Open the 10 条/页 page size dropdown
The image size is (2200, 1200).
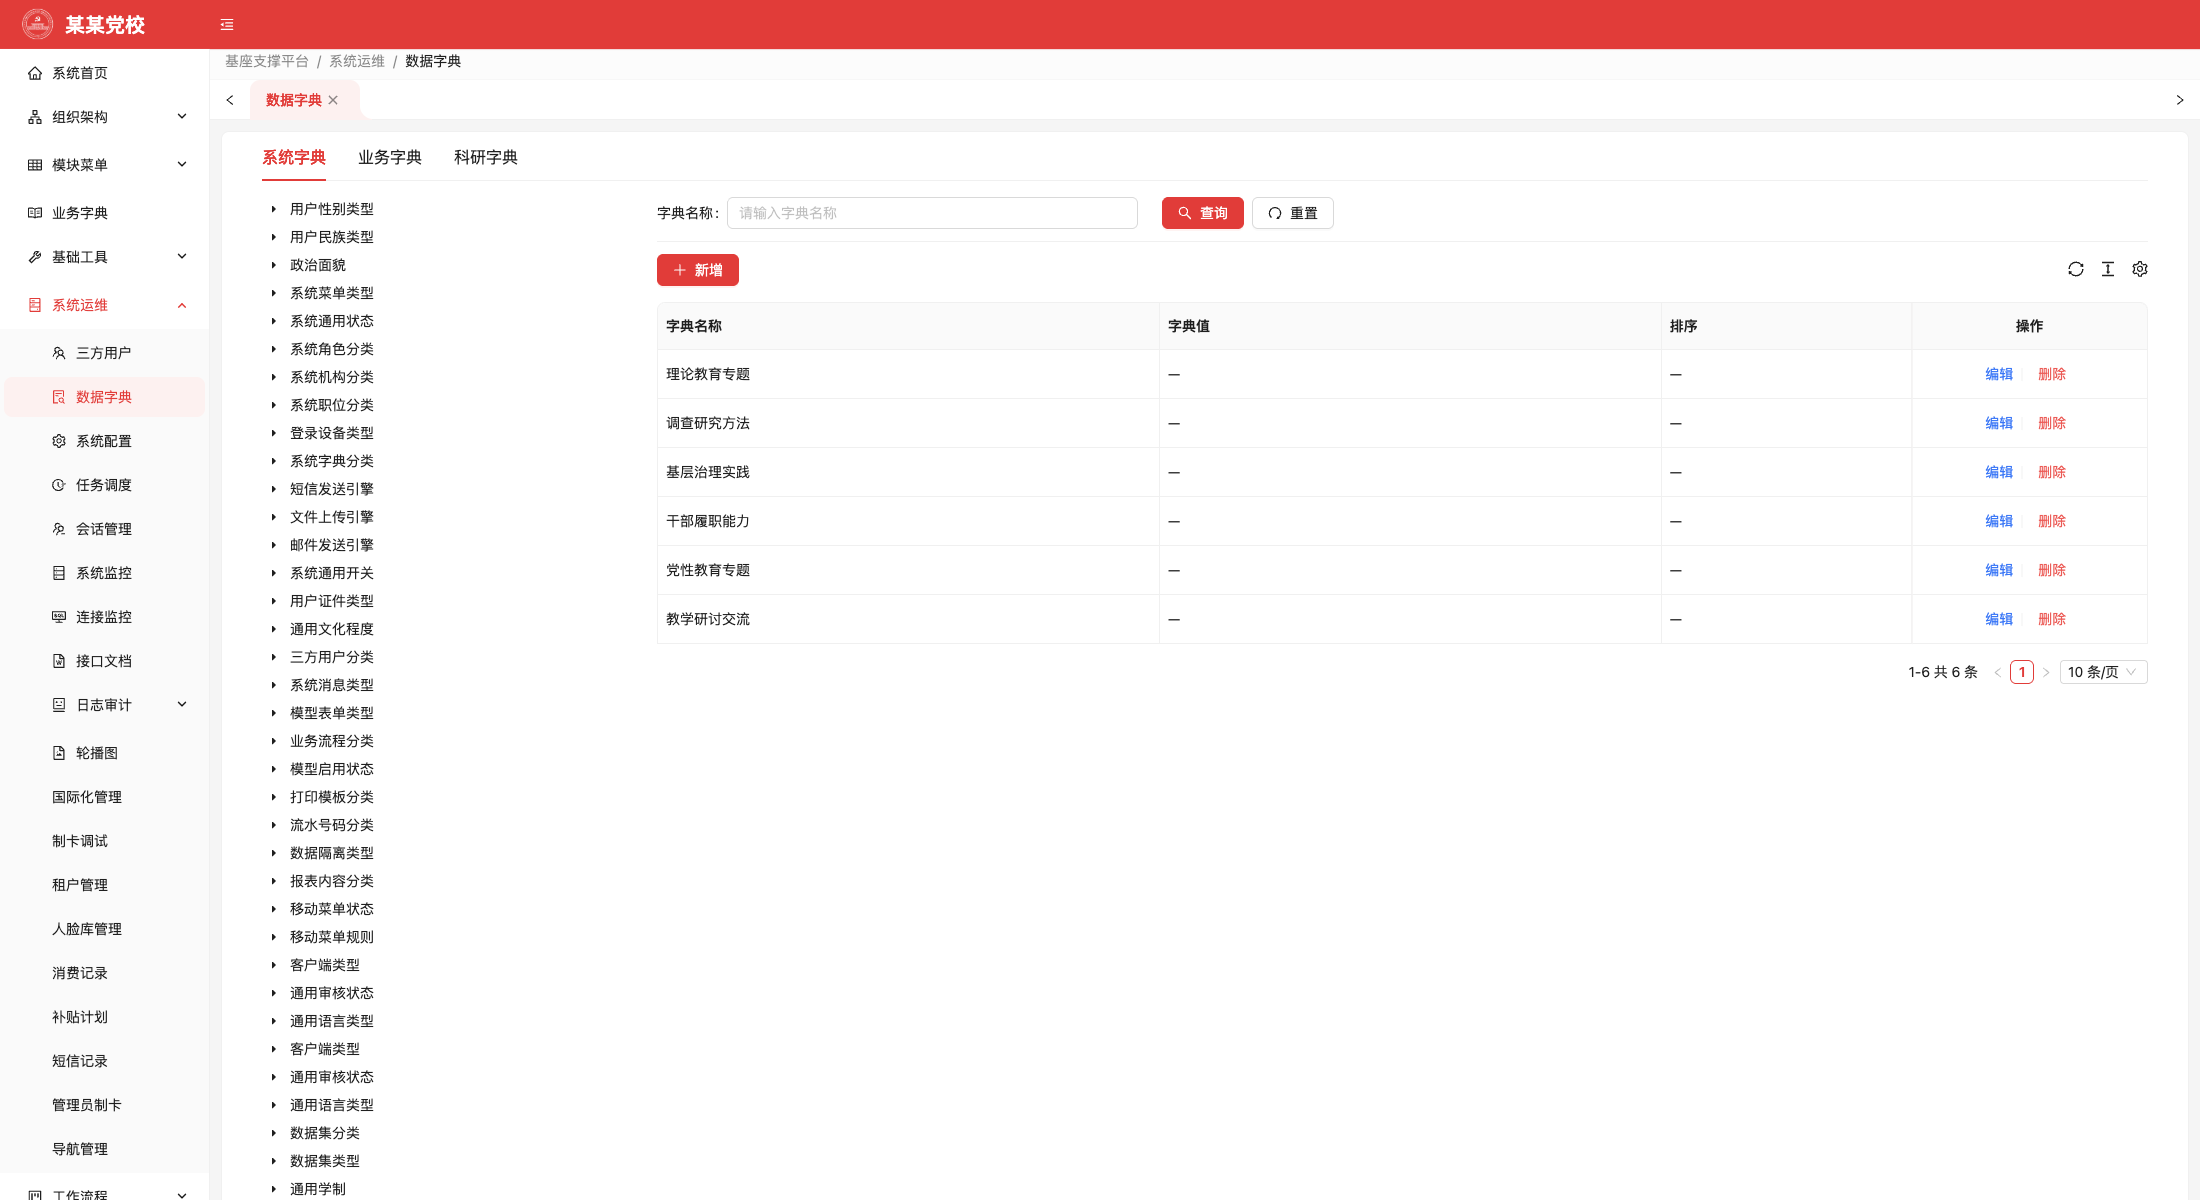coord(2103,672)
